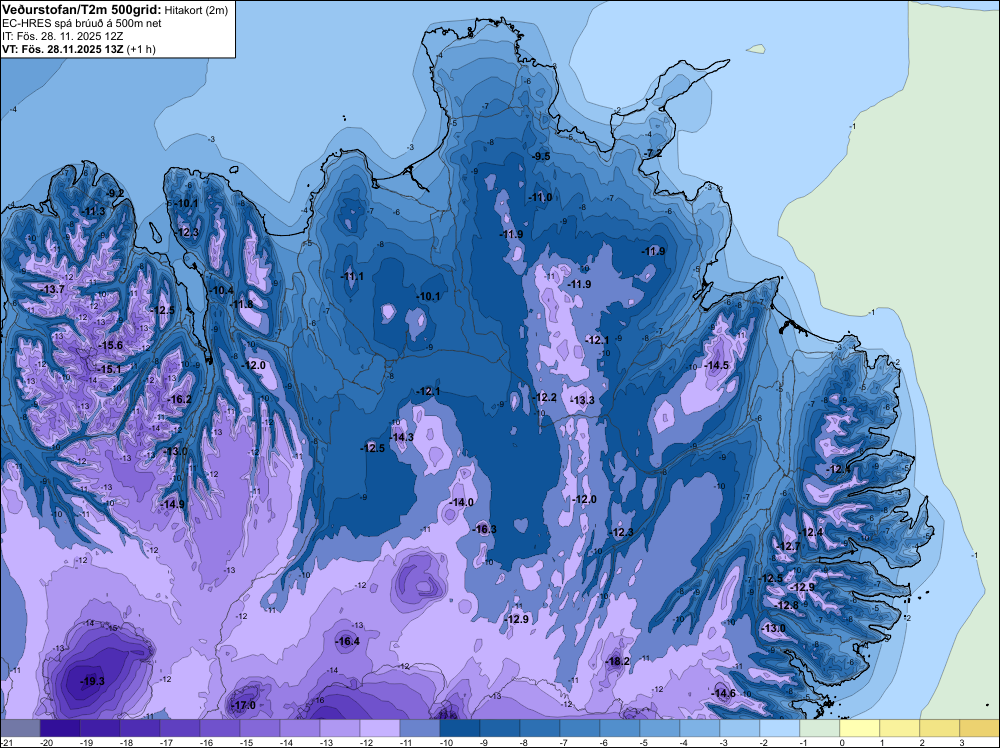Select the -16.4 temperature label

(348, 642)
